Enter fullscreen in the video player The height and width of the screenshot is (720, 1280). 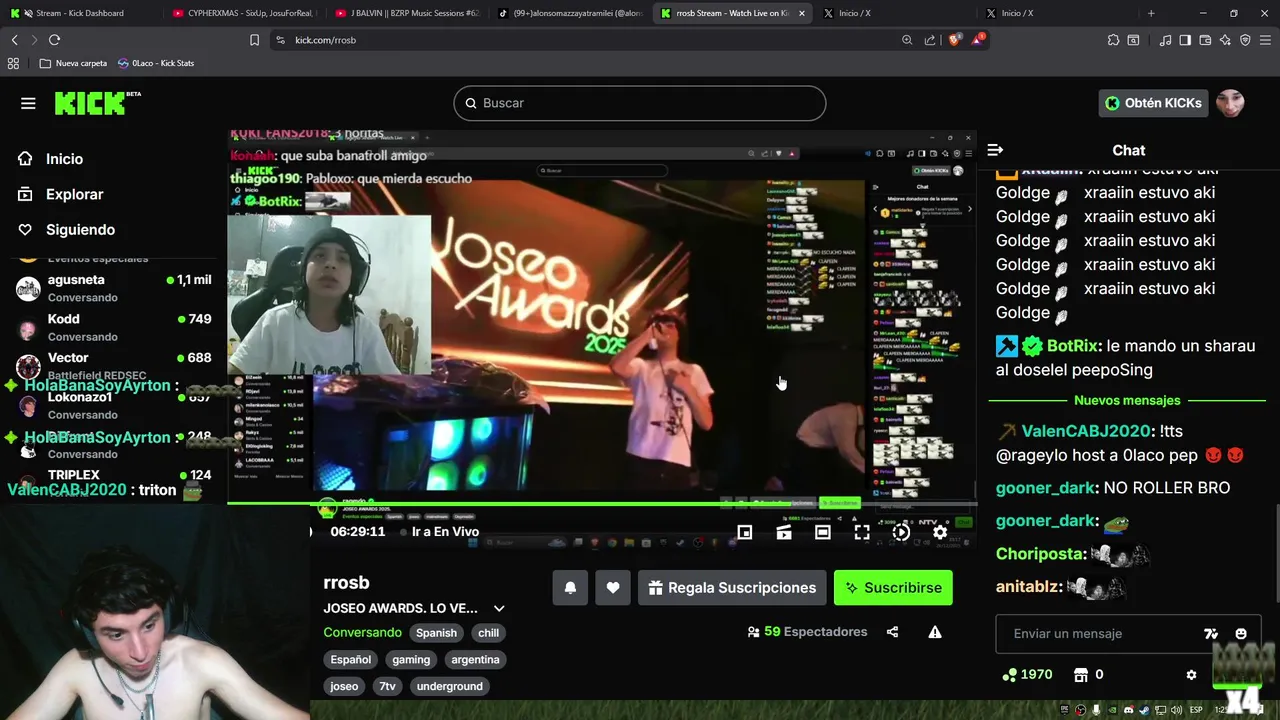862,532
